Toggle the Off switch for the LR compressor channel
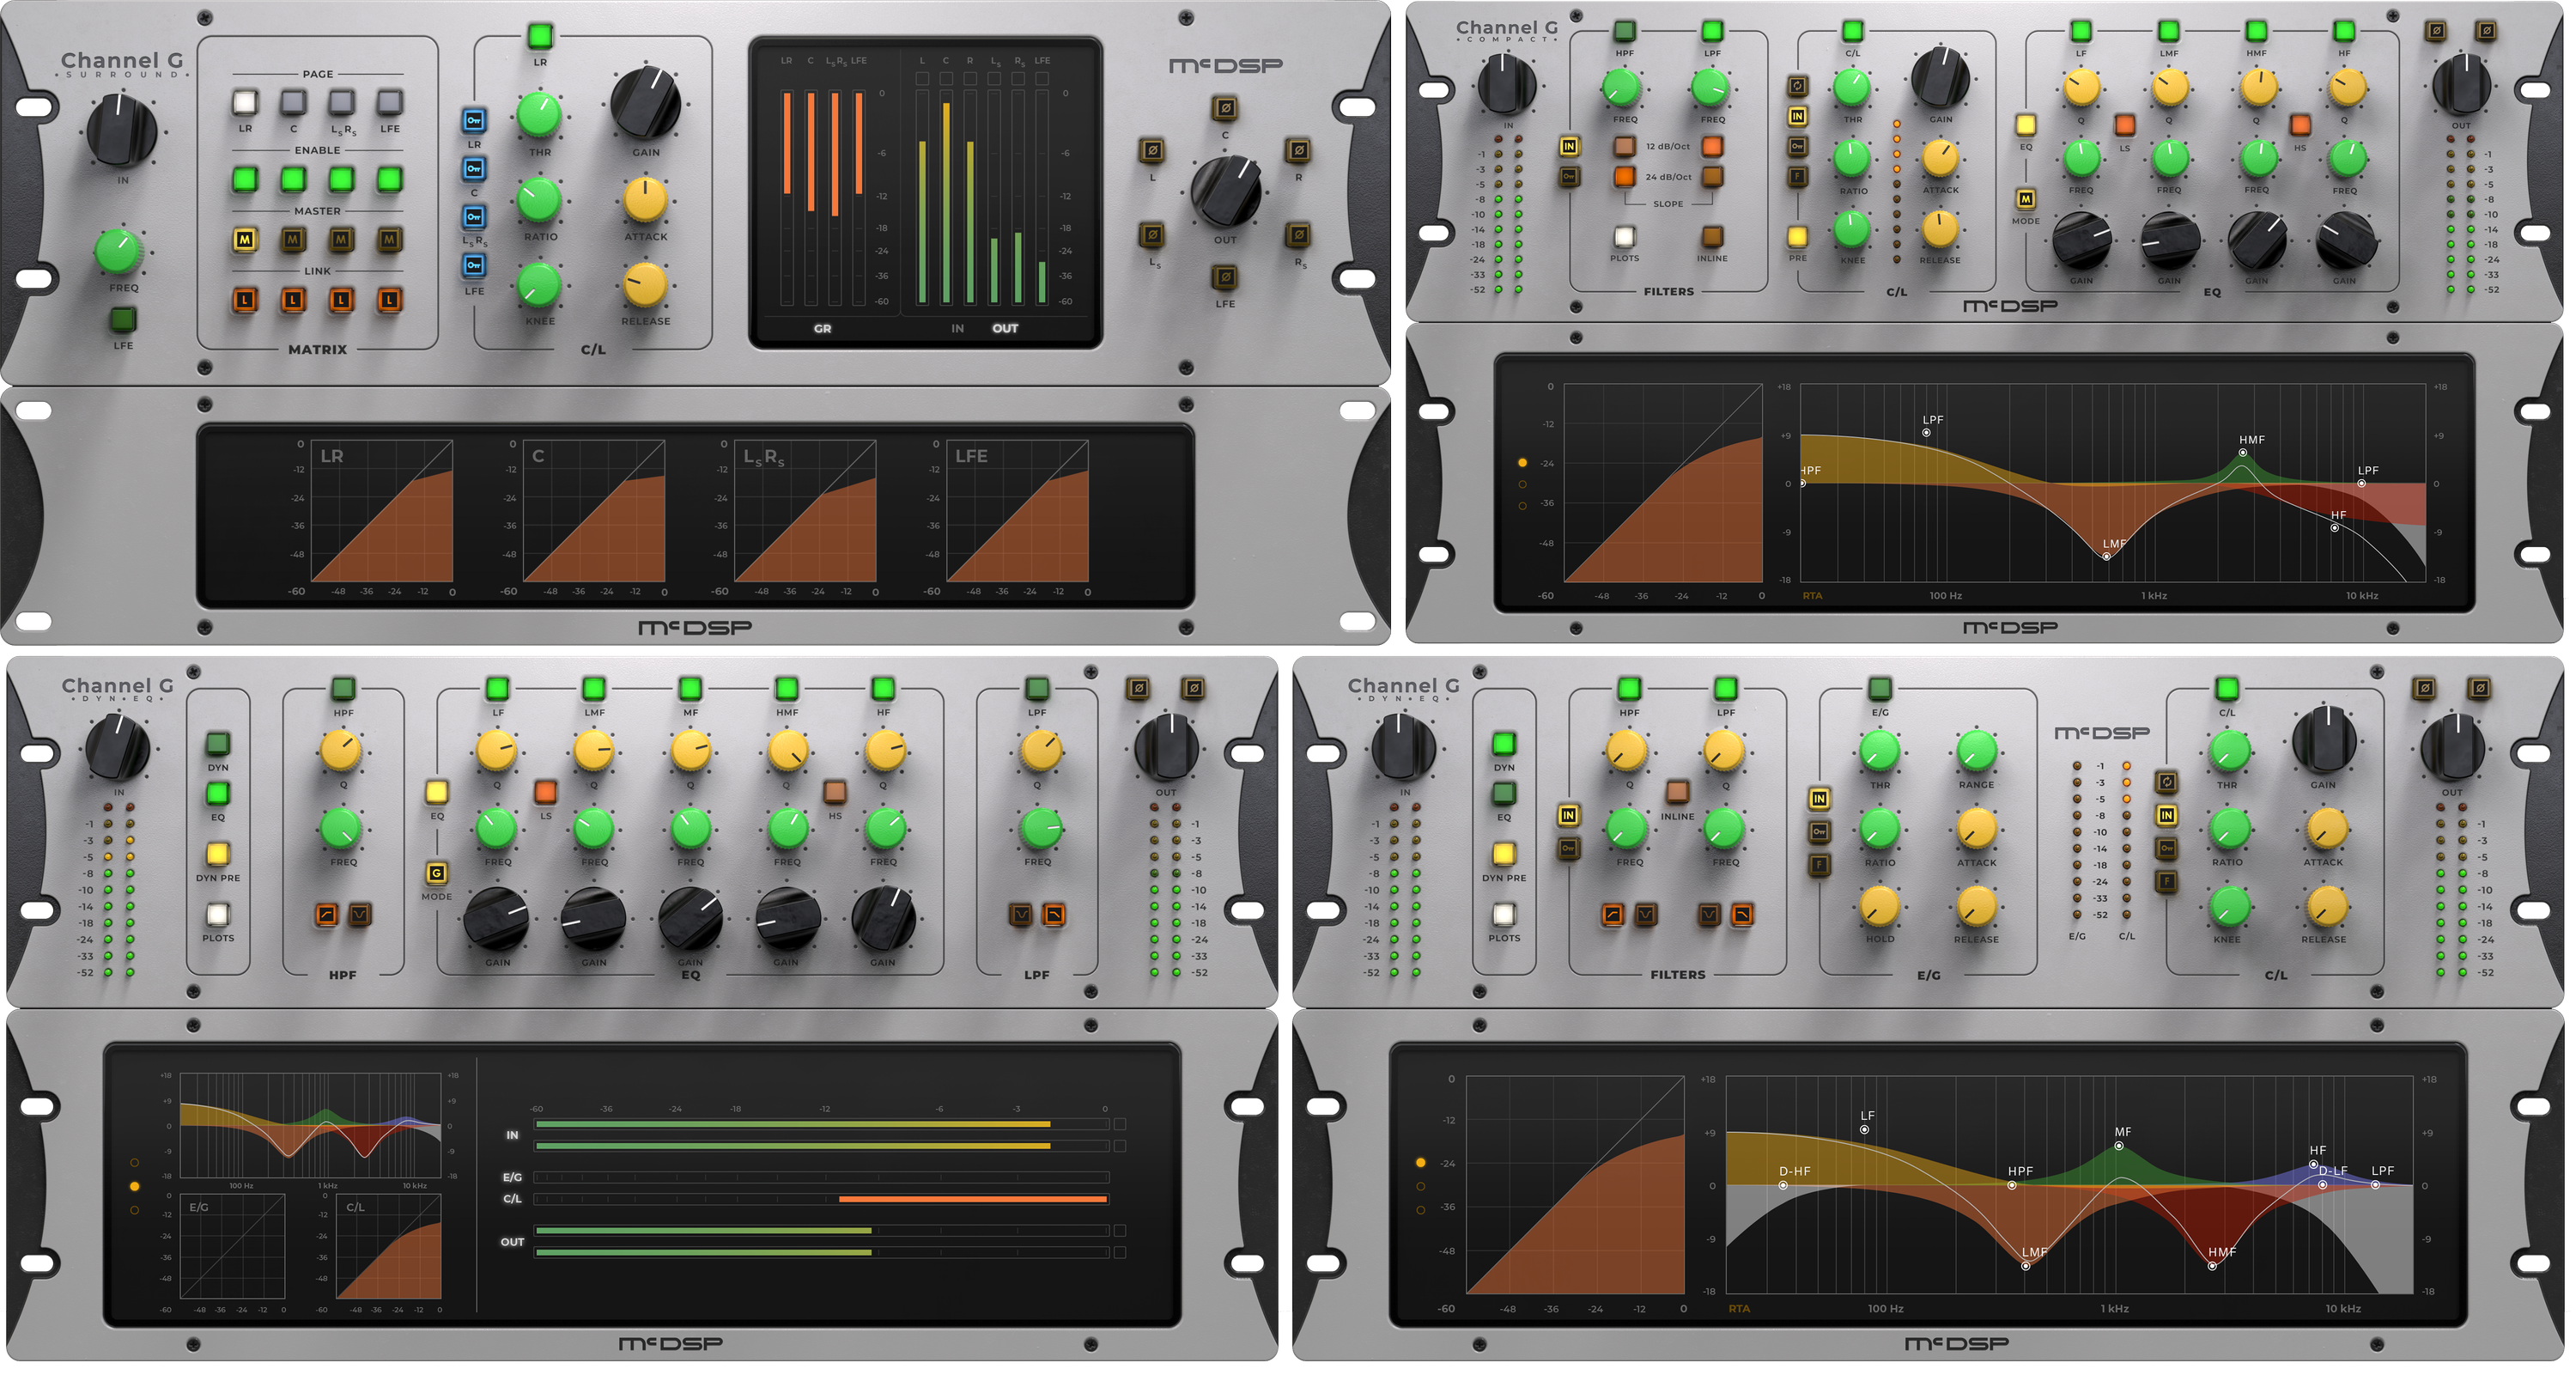Screen dimensions: 2576x1375 (476, 121)
